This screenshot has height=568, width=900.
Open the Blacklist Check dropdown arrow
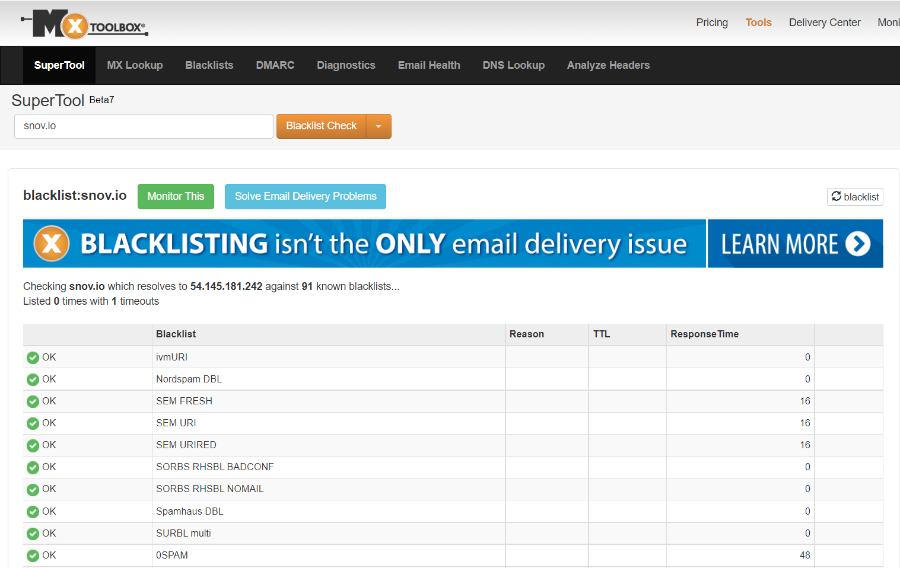tap(378, 126)
